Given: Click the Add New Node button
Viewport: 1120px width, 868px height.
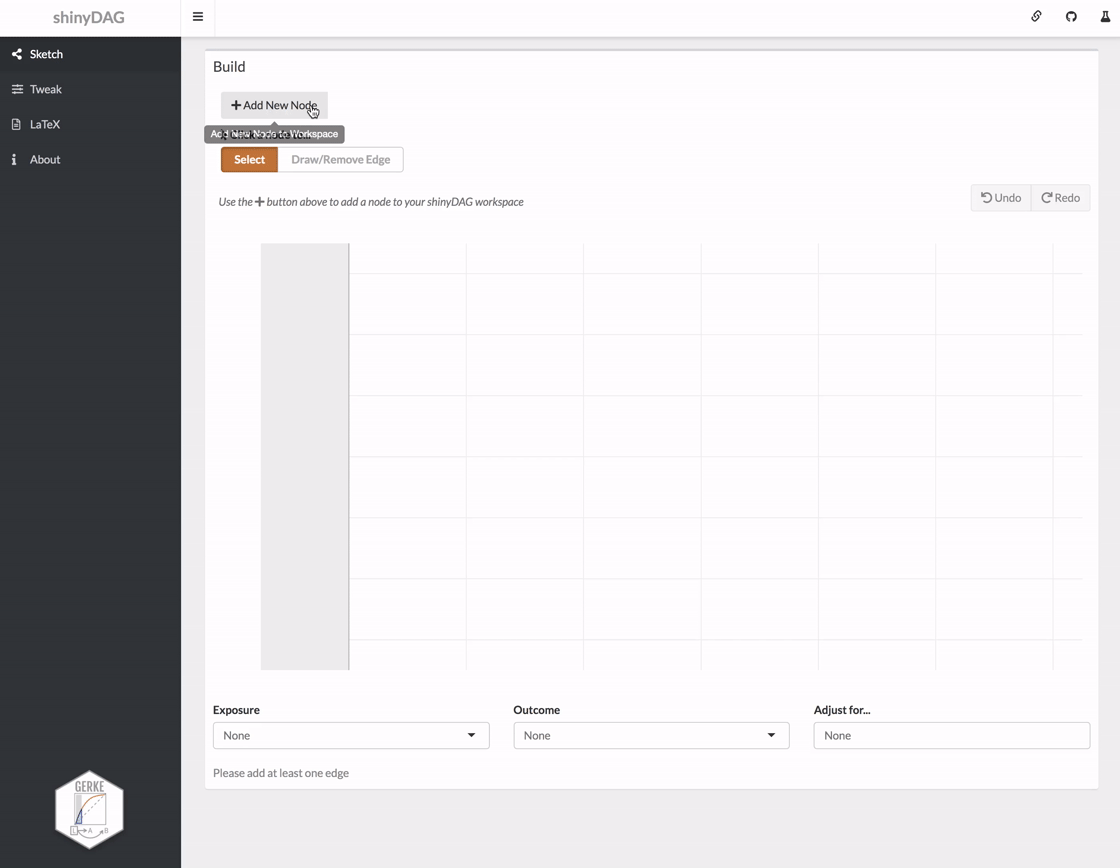Looking at the screenshot, I should point(274,105).
